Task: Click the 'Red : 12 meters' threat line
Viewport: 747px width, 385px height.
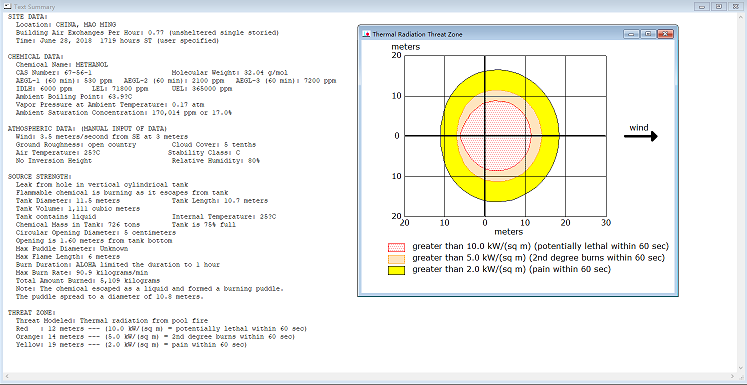Action: [161, 329]
